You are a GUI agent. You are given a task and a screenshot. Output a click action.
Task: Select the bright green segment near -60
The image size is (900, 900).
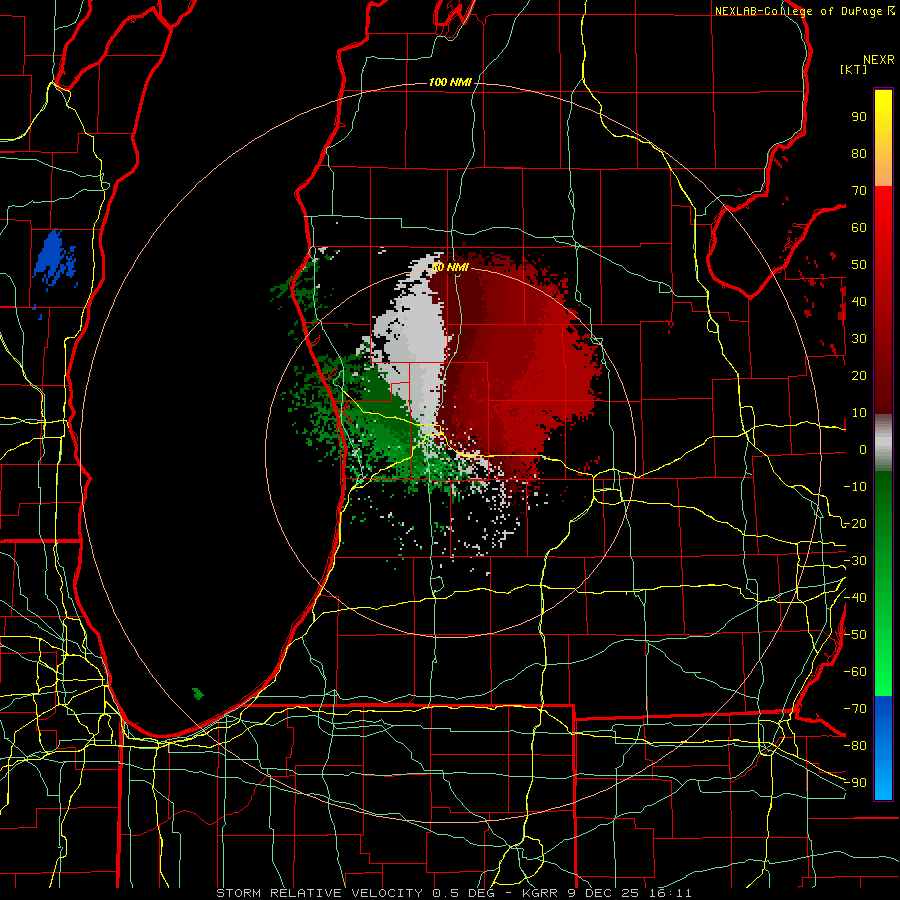point(883,672)
